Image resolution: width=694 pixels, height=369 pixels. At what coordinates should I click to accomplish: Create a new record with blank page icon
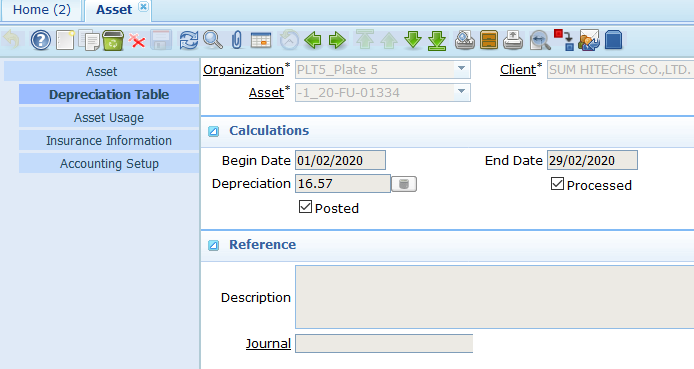coord(65,40)
